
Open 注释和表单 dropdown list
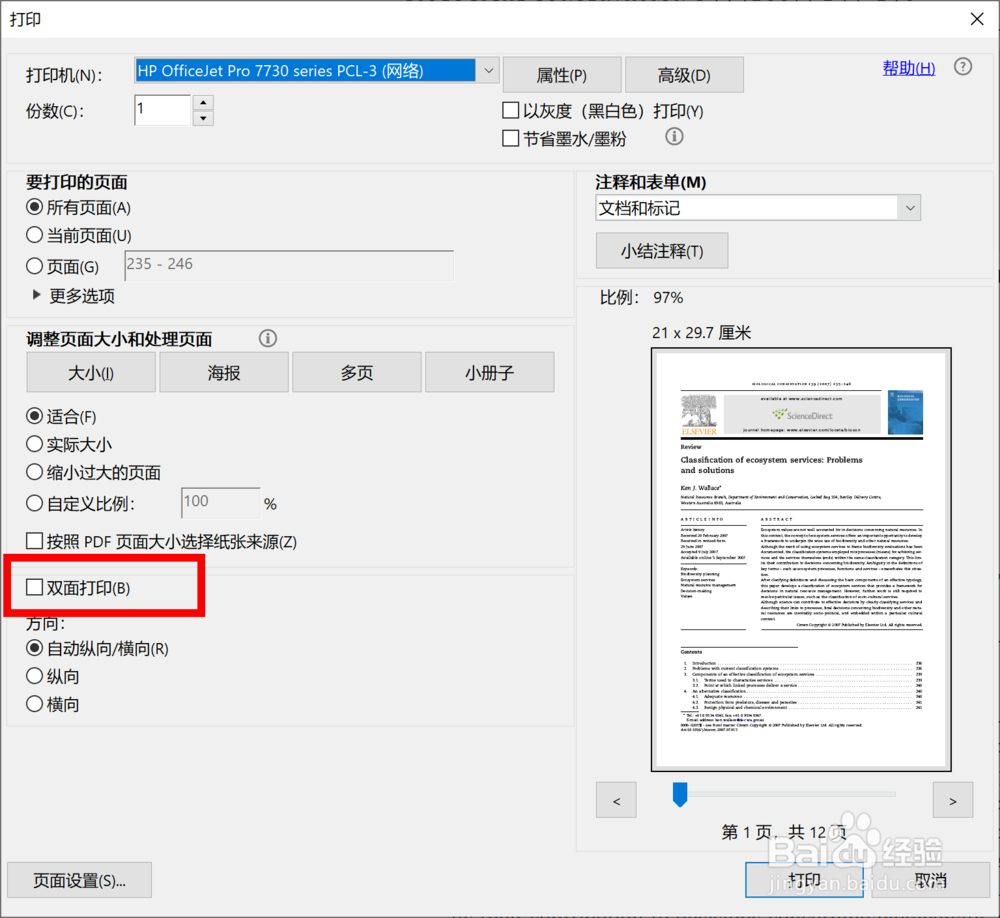909,208
